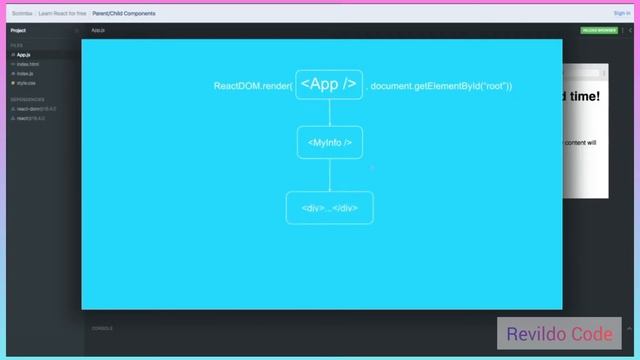
Task: Click the FILES section label
Action: (17, 45)
